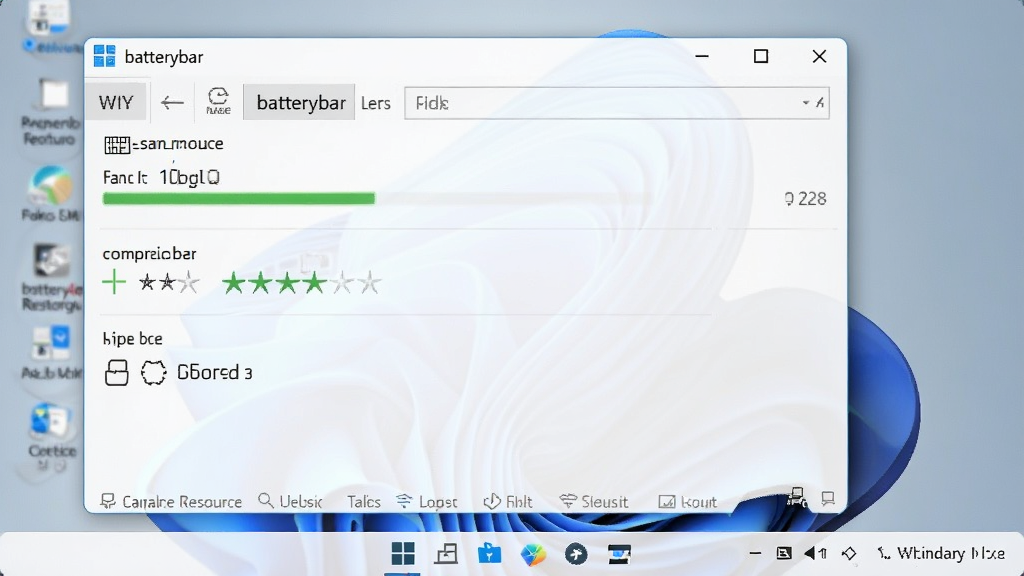
Task: Maximize the batterybar window
Action: click(761, 56)
